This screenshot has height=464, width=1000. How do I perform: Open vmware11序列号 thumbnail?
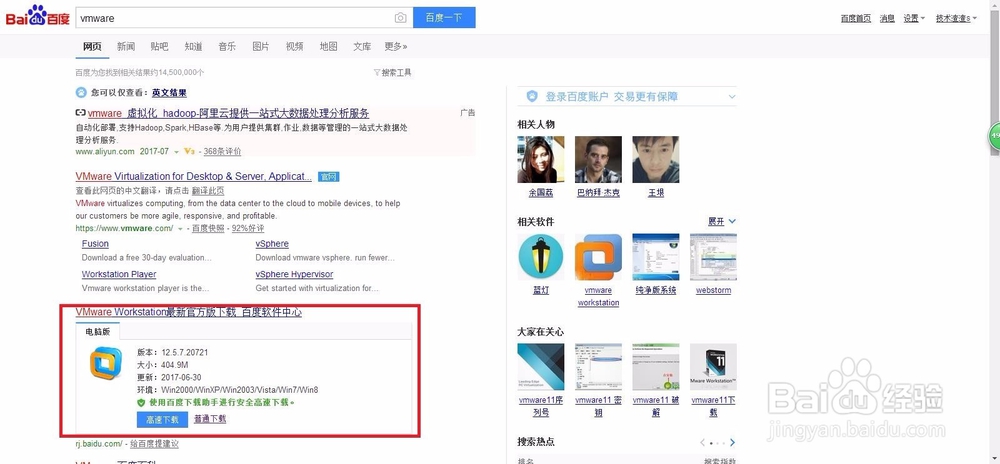pyautogui.click(x=541, y=367)
